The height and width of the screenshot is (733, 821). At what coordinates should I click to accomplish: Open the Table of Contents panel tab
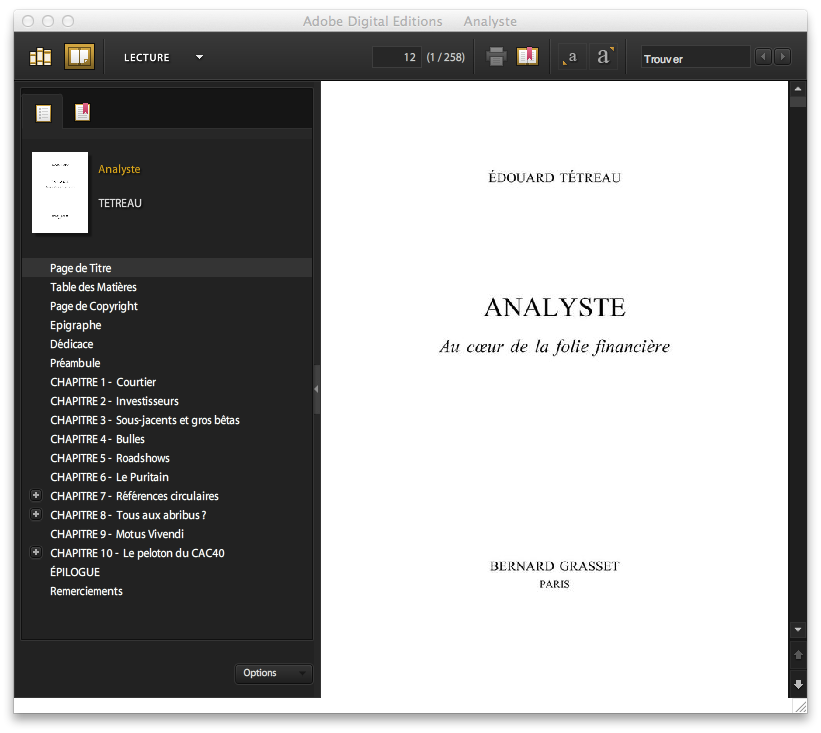[43, 113]
